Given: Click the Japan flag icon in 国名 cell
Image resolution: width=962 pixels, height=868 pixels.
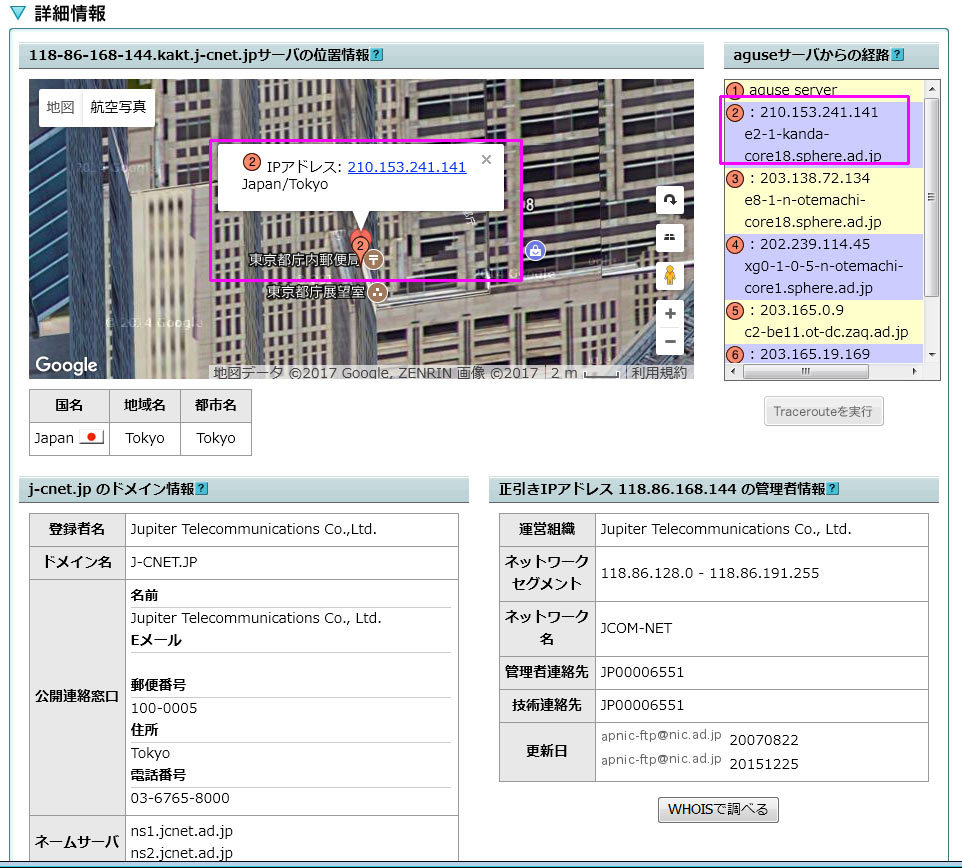Looking at the screenshot, I should click(91, 437).
